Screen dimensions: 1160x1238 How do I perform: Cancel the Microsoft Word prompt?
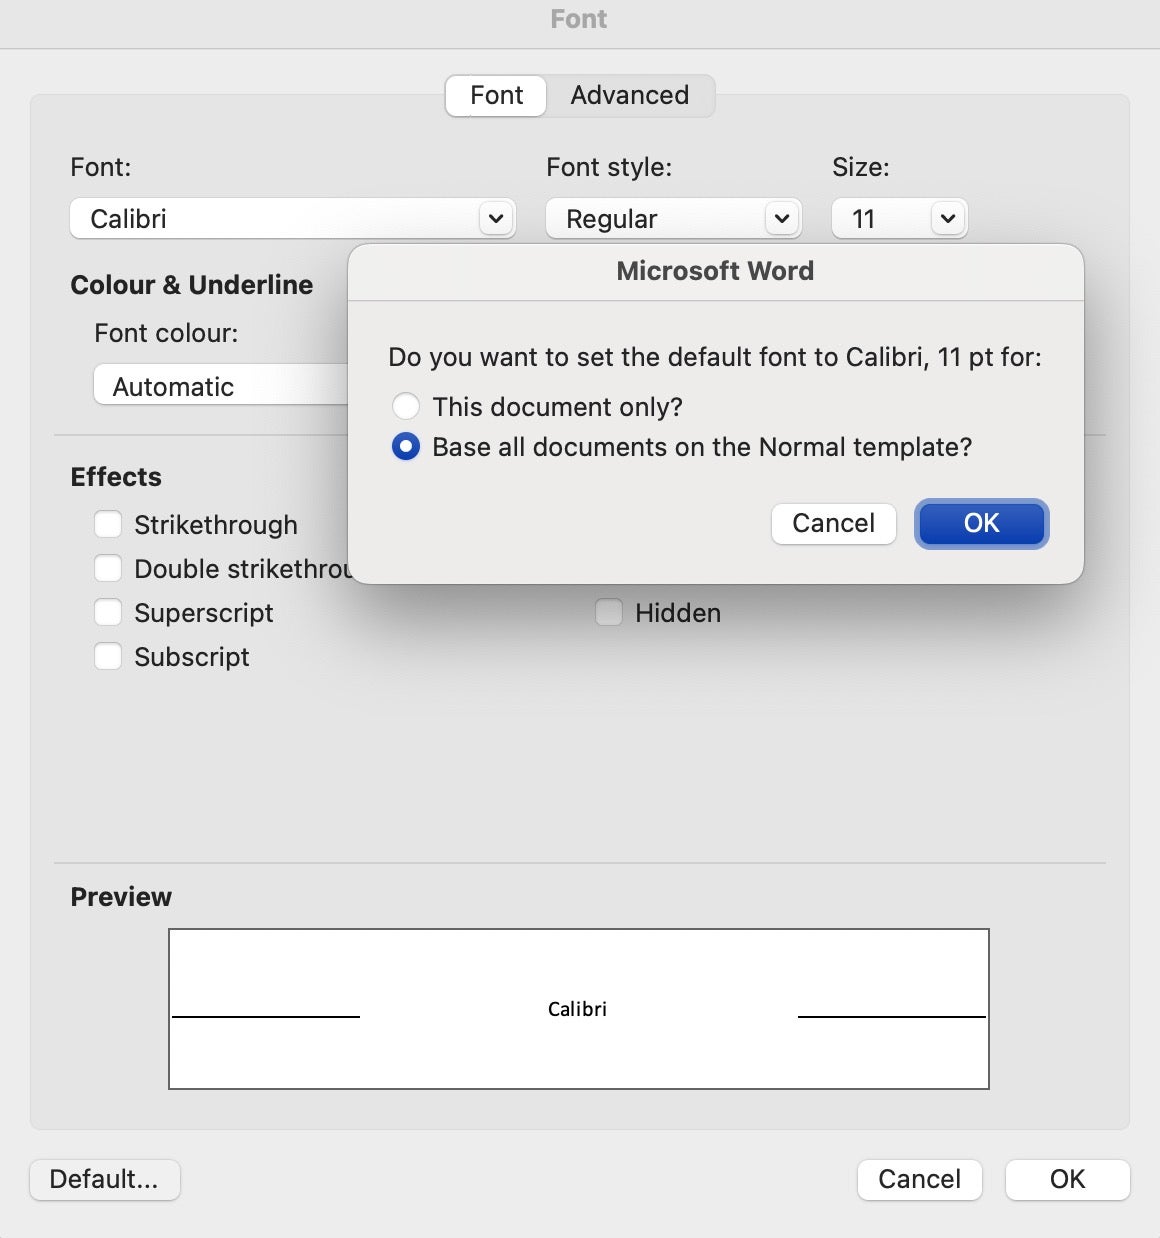[x=833, y=523]
